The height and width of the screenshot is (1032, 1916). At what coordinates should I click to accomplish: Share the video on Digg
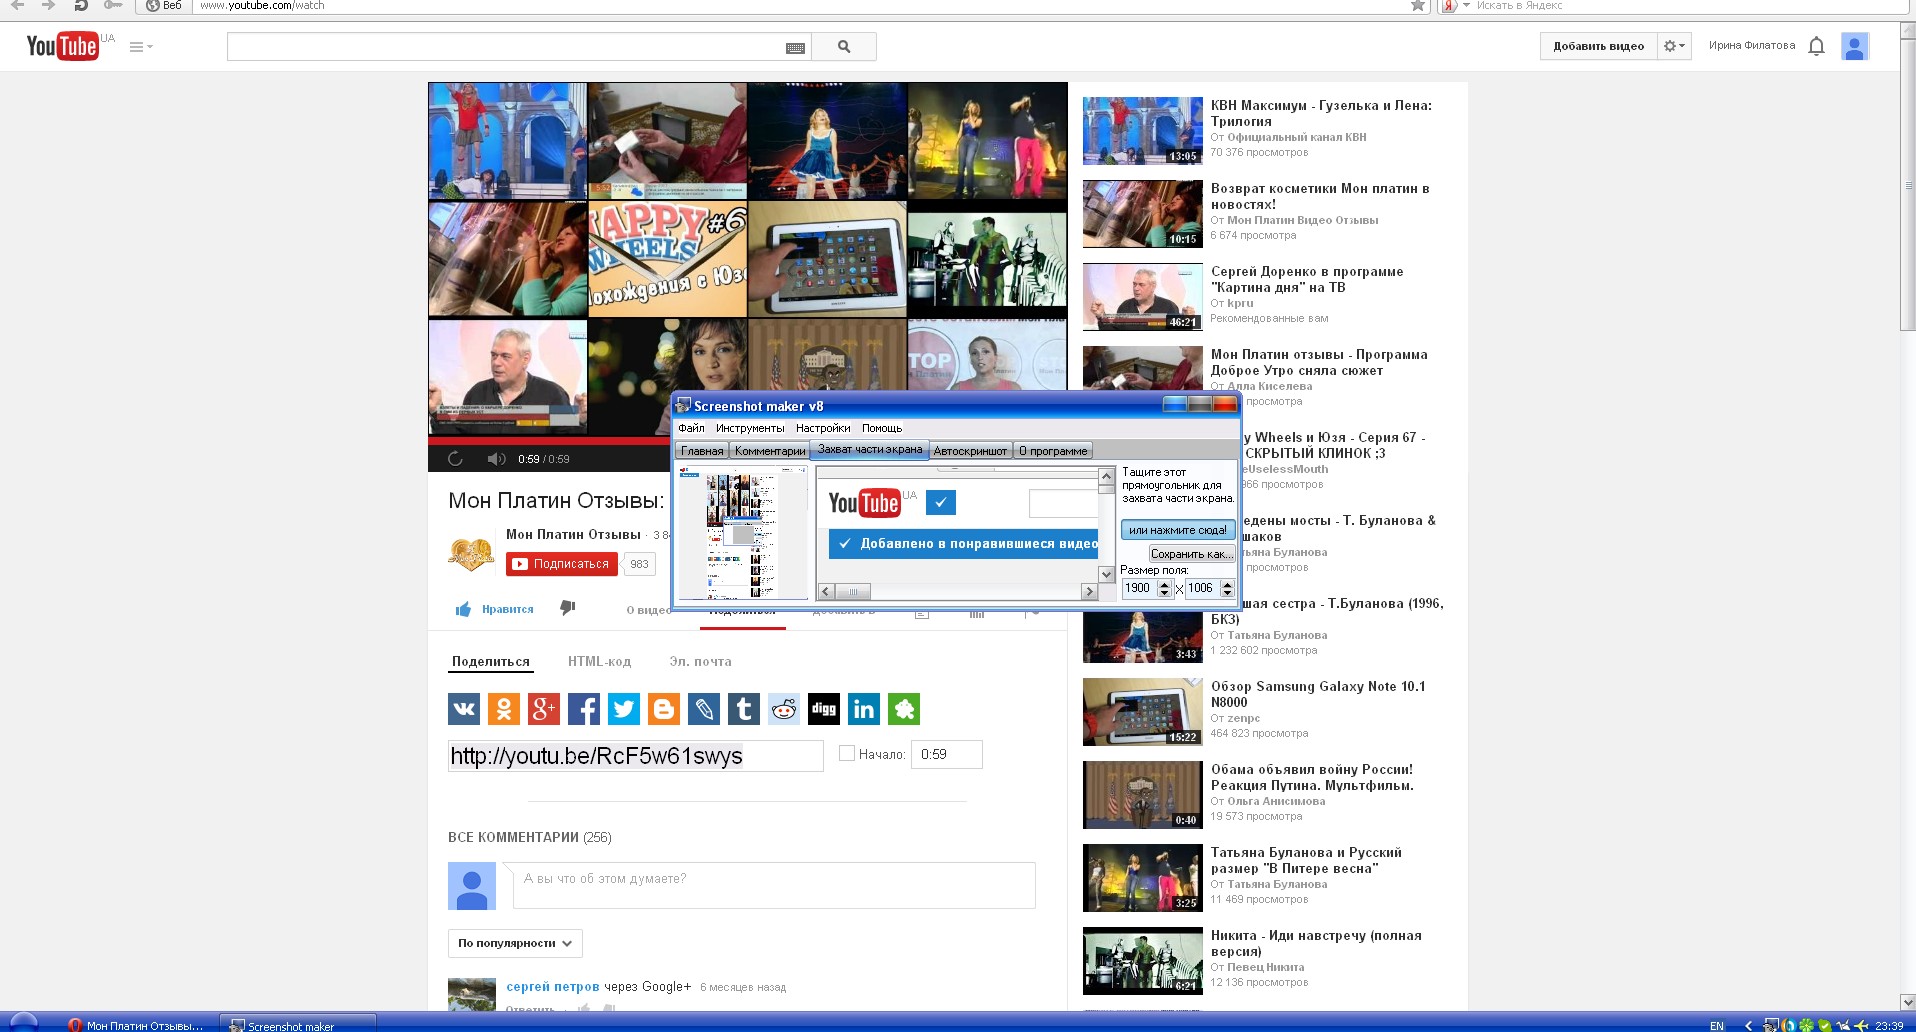tap(824, 709)
